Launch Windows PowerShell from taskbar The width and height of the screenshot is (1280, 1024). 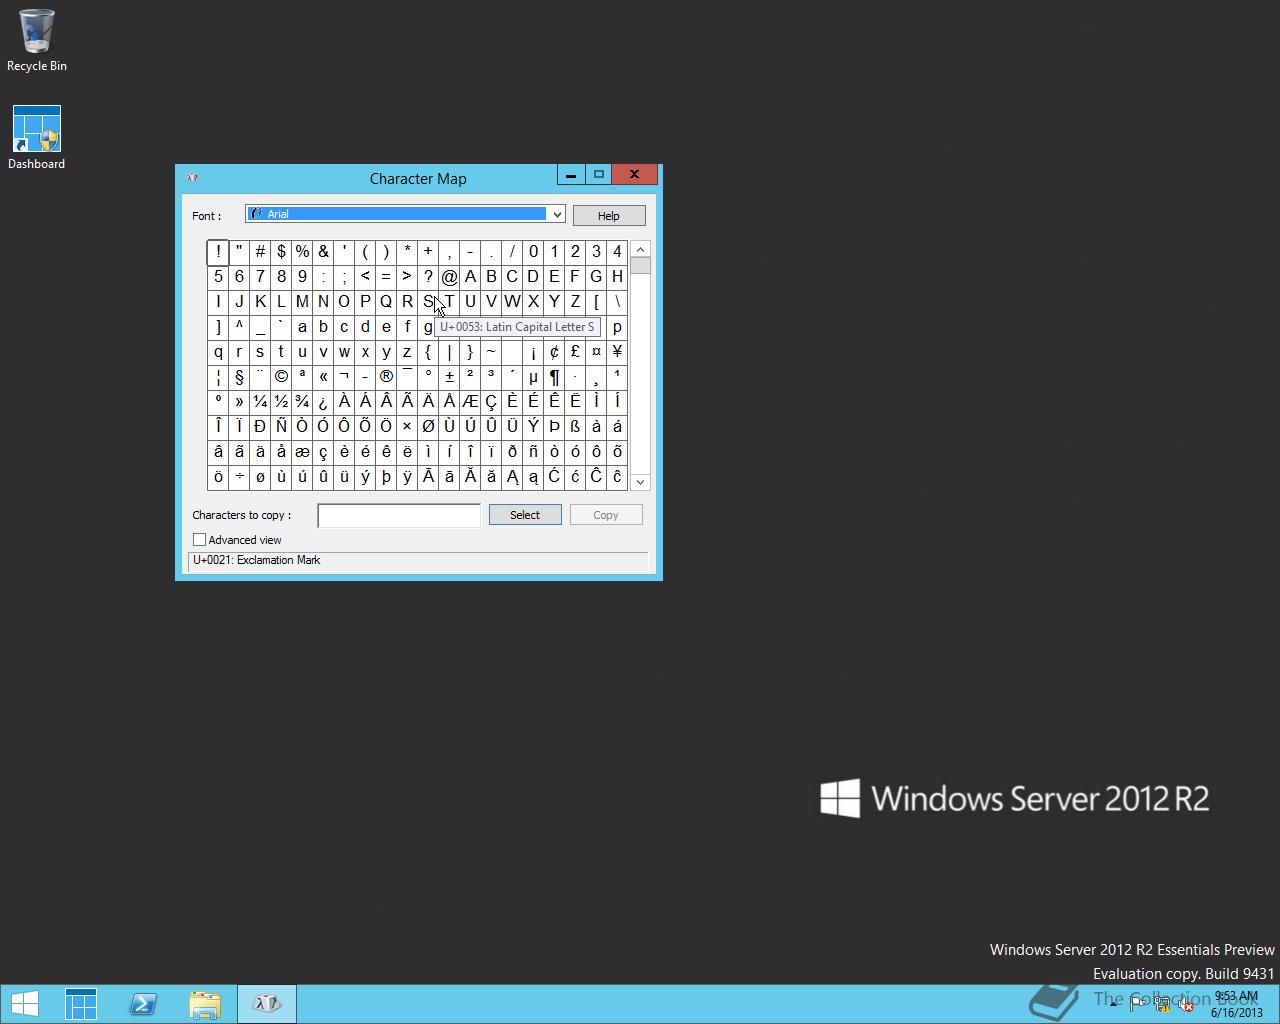[143, 1004]
